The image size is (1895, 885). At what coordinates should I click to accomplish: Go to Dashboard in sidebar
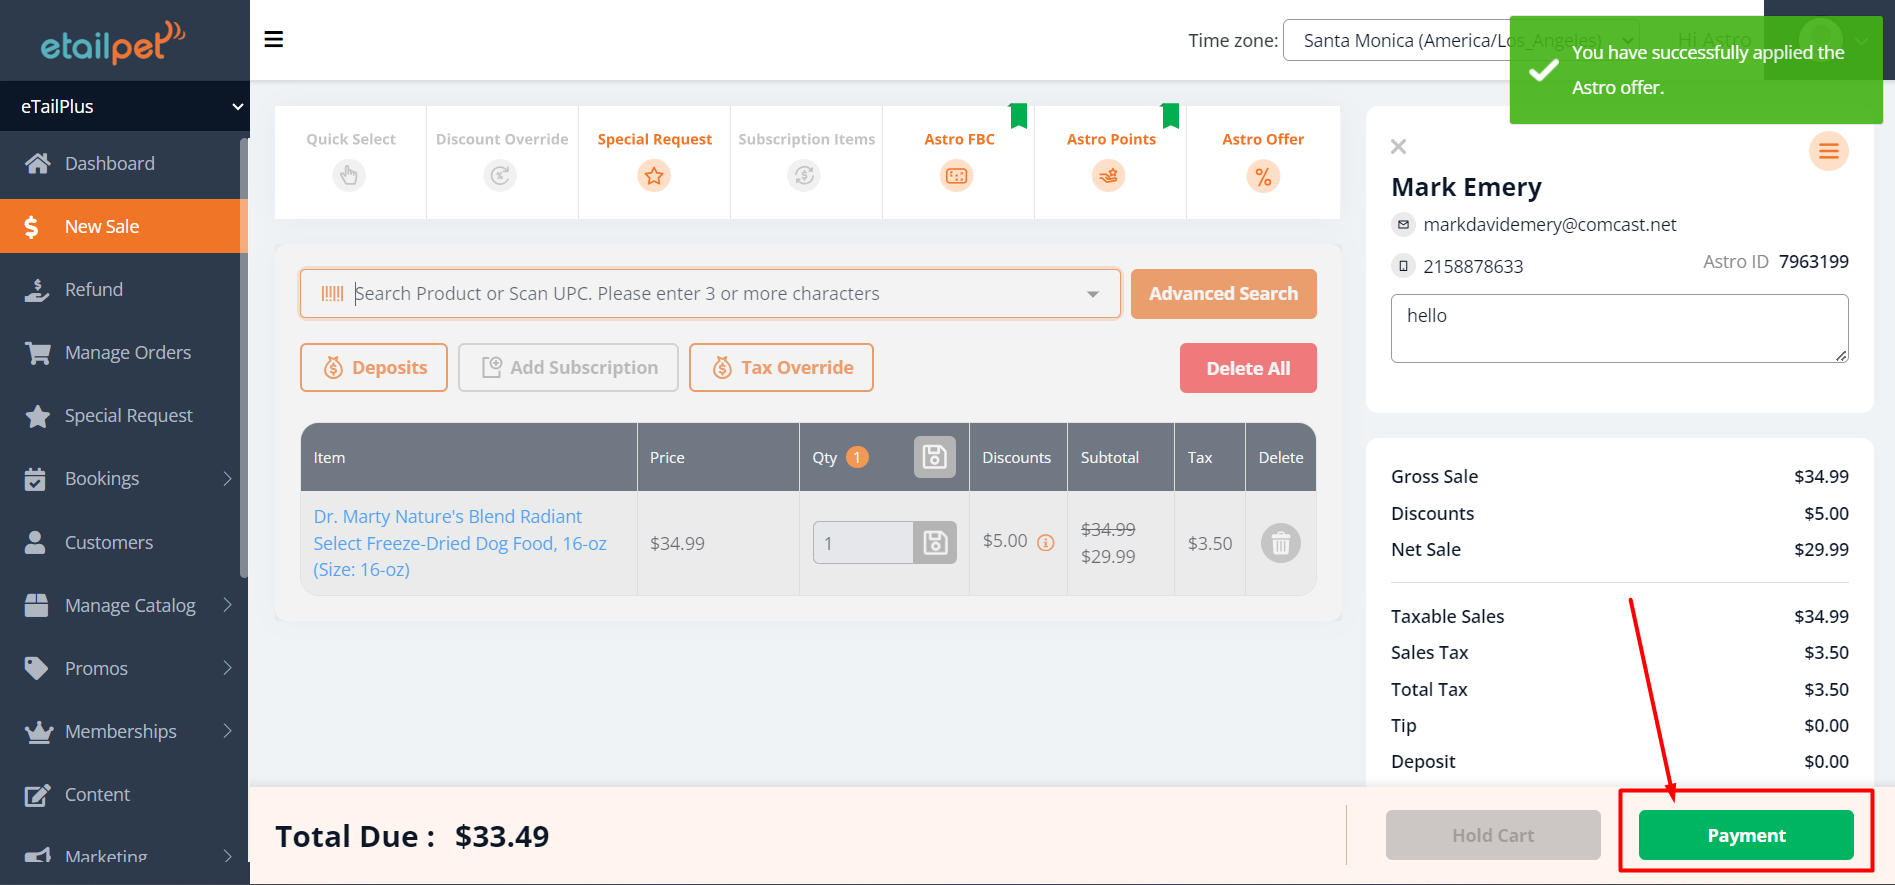[x=109, y=164]
